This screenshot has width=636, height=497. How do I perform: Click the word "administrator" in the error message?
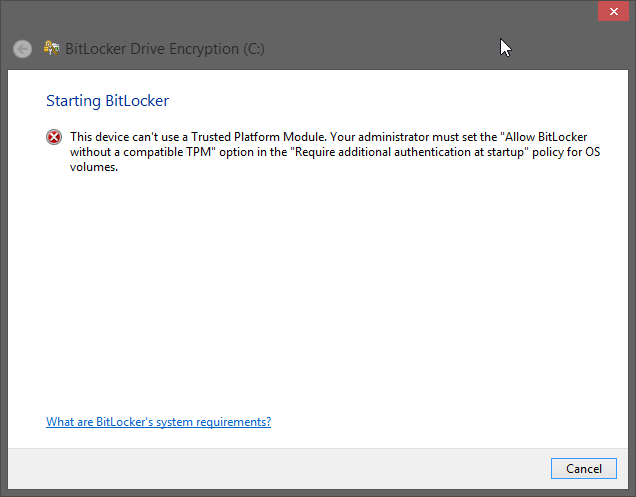(409, 137)
